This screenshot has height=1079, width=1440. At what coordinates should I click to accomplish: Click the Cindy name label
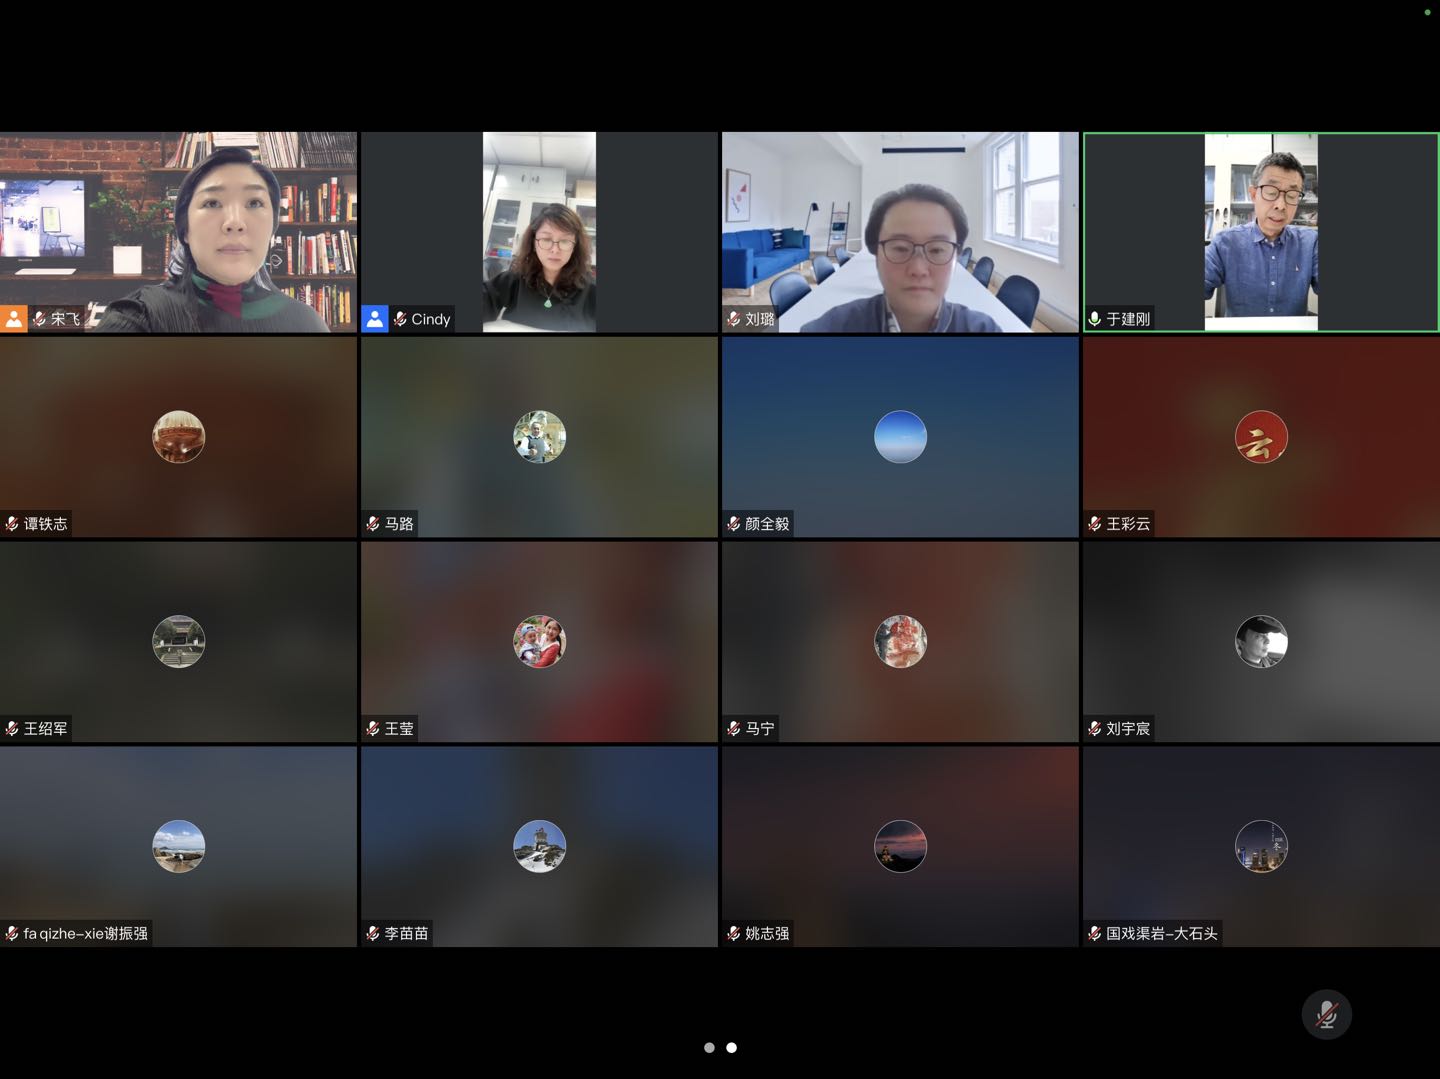tap(430, 319)
